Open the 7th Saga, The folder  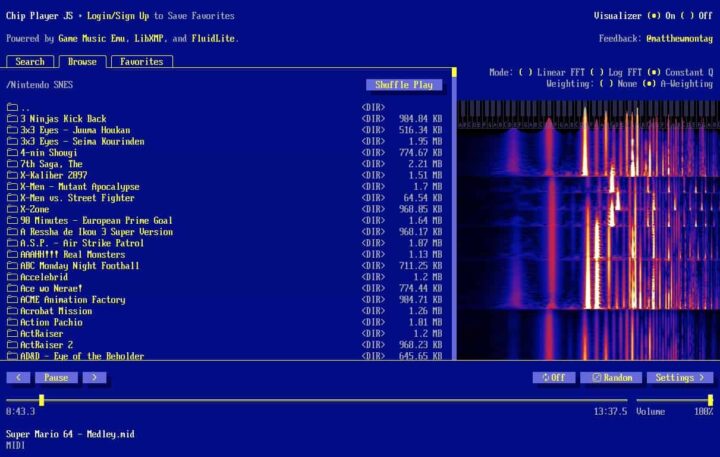click(51, 164)
